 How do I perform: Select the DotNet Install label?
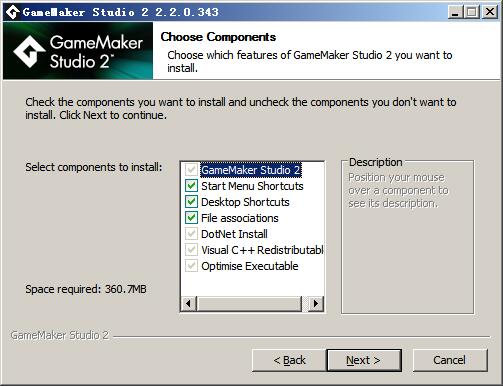pyautogui.click(x=234, y=234)
